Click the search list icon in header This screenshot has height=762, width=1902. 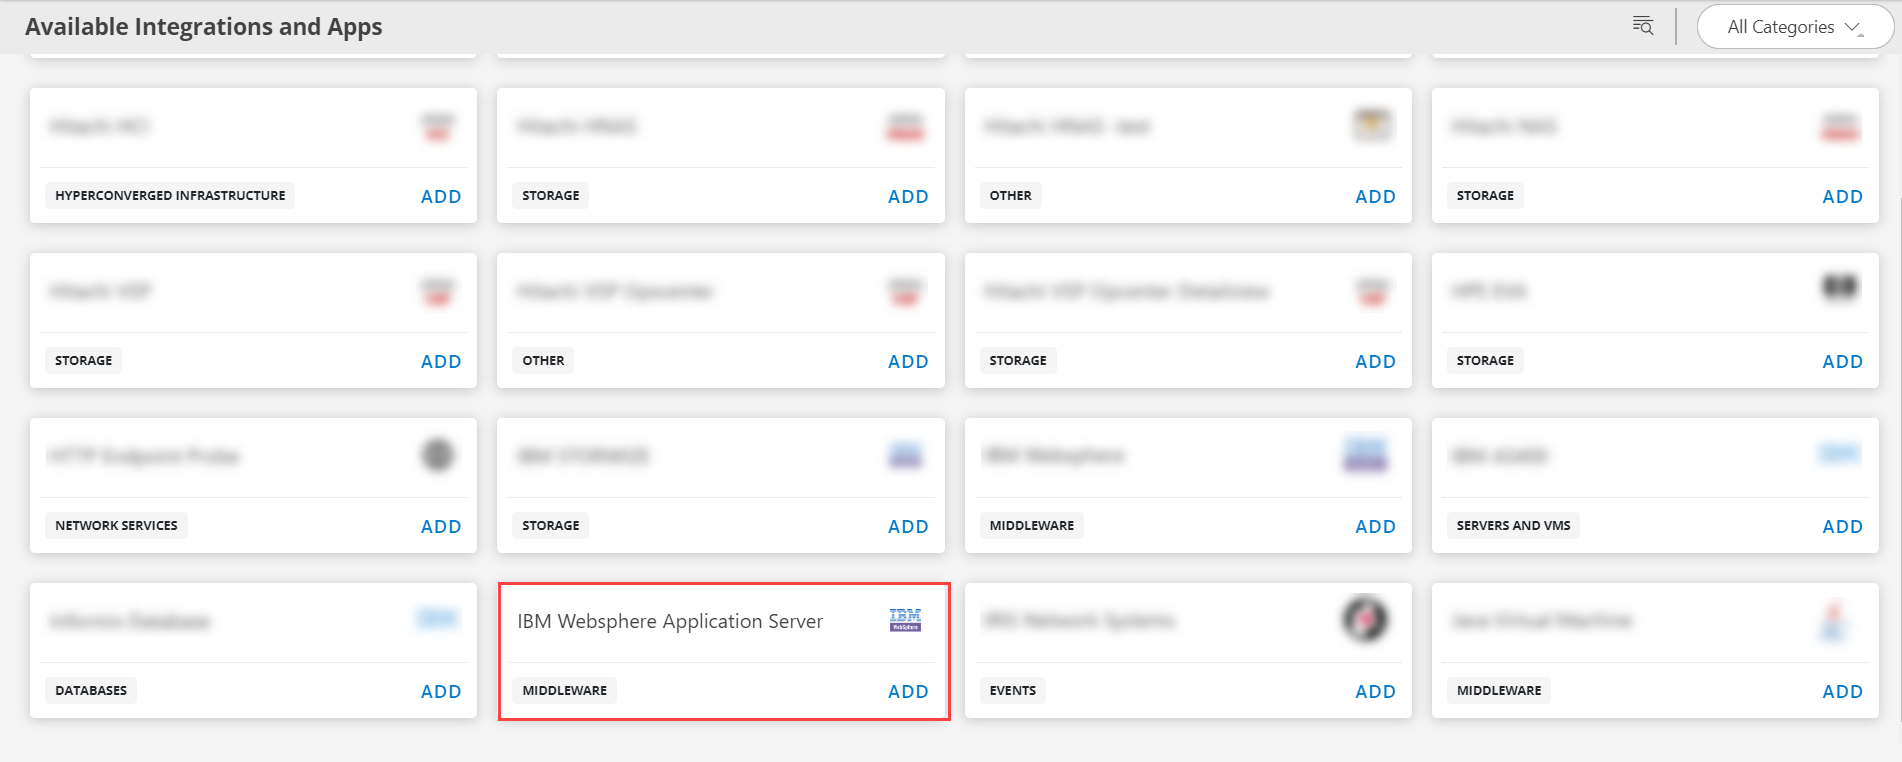tap(1642, 26)
